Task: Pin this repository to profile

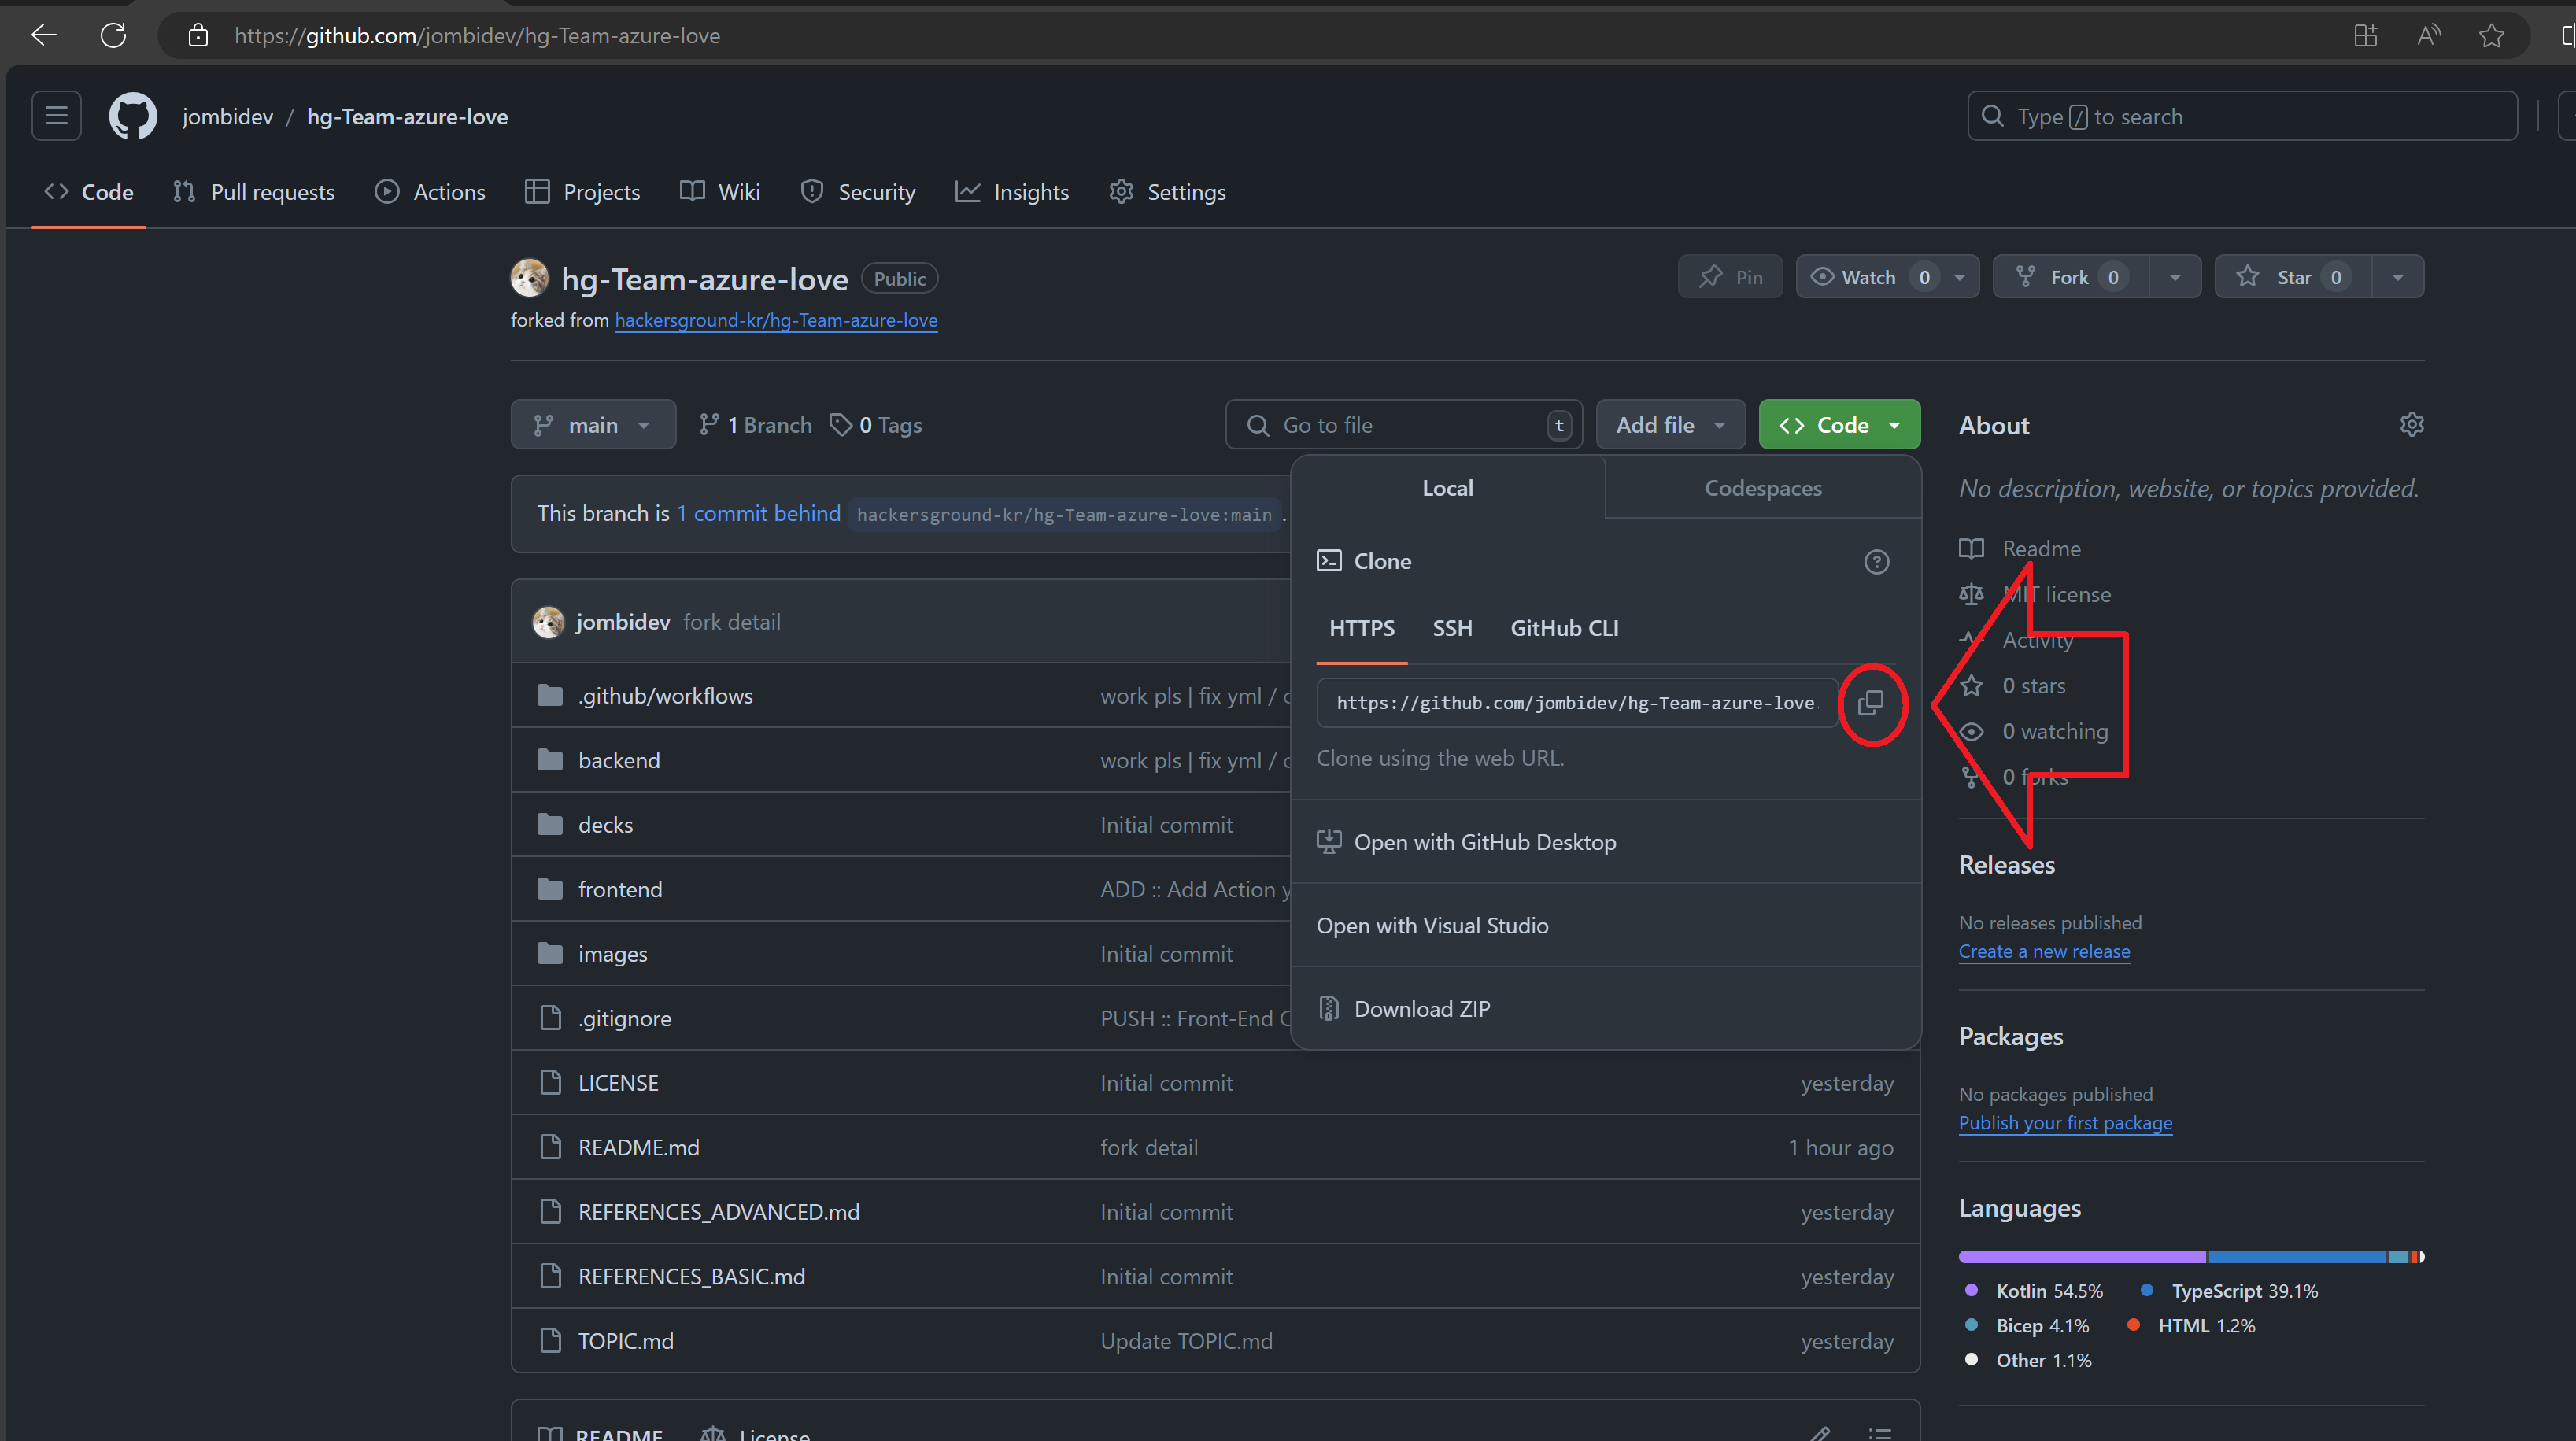Action: tap(1730, 277)
